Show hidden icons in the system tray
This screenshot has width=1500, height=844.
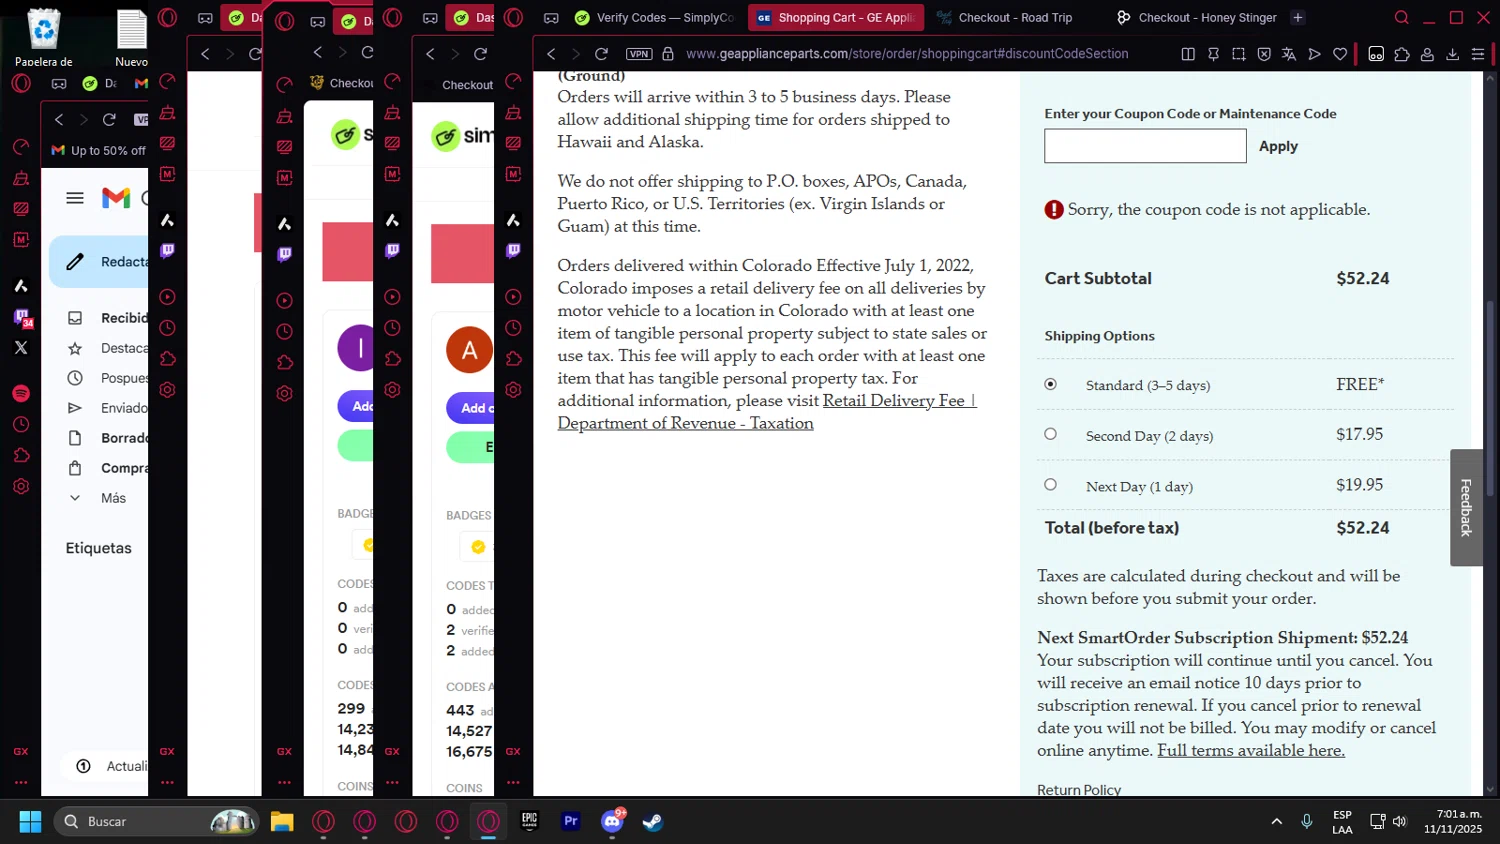click(1276, 822)
